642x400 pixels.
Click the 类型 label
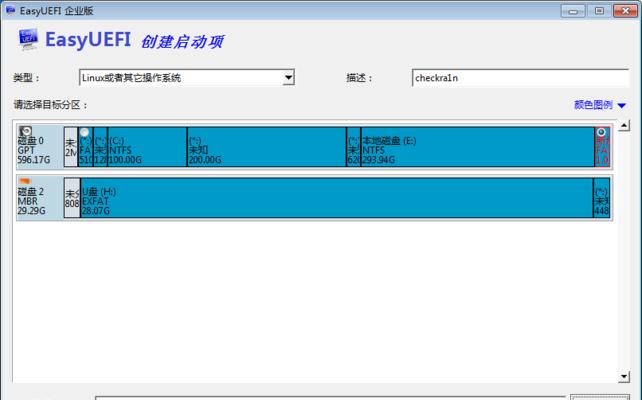click(26, 78)
